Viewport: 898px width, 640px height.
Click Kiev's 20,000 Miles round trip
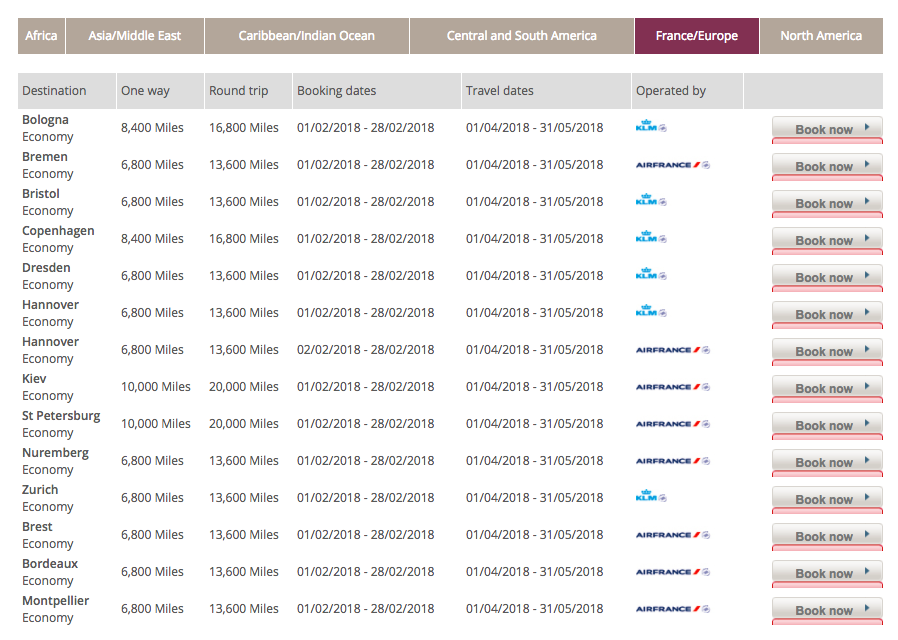click(243, 387)
